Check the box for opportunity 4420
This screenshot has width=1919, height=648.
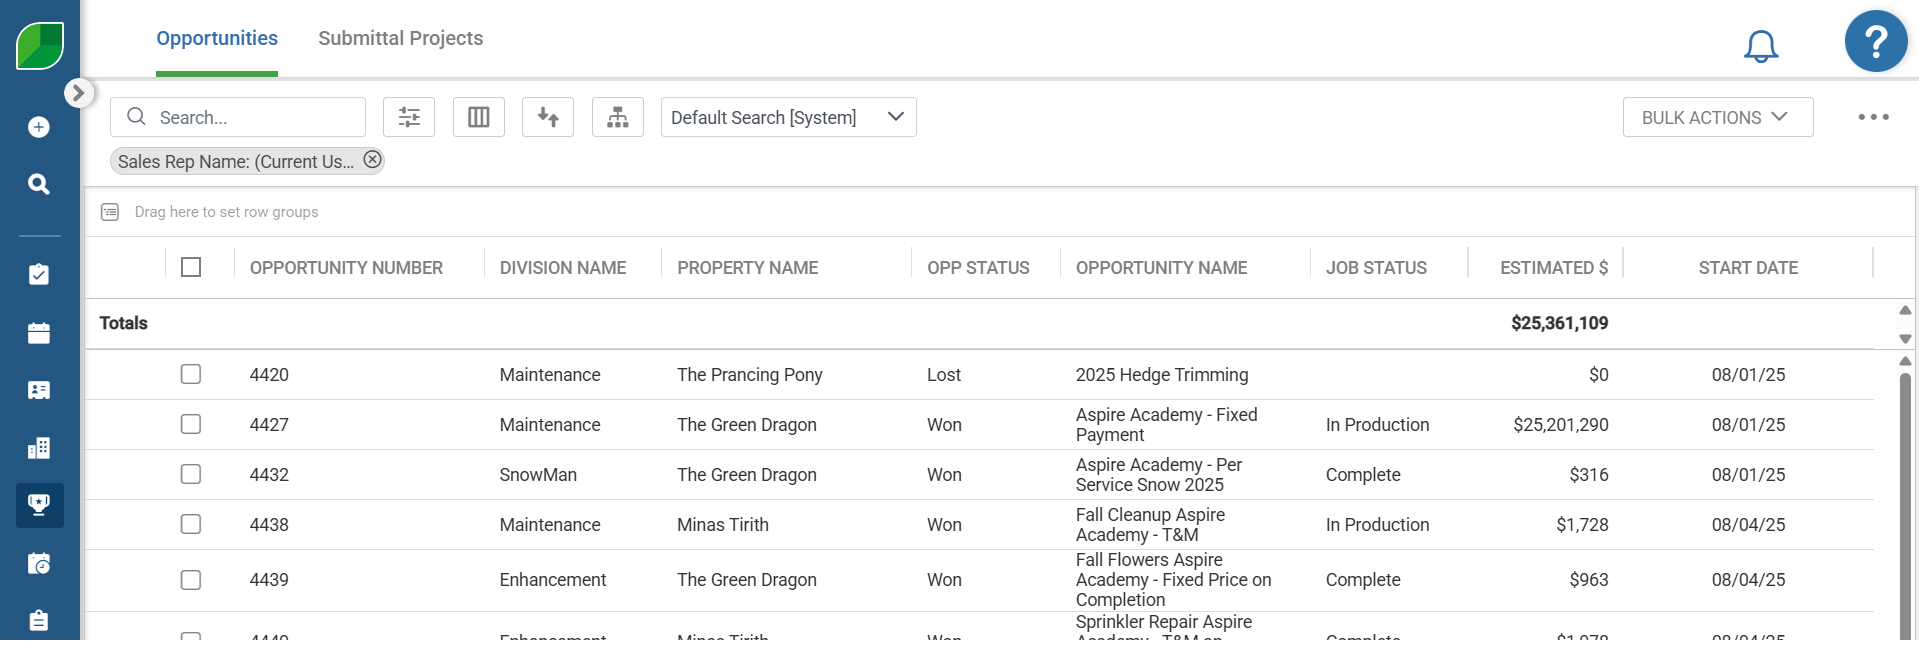[191, 374]
